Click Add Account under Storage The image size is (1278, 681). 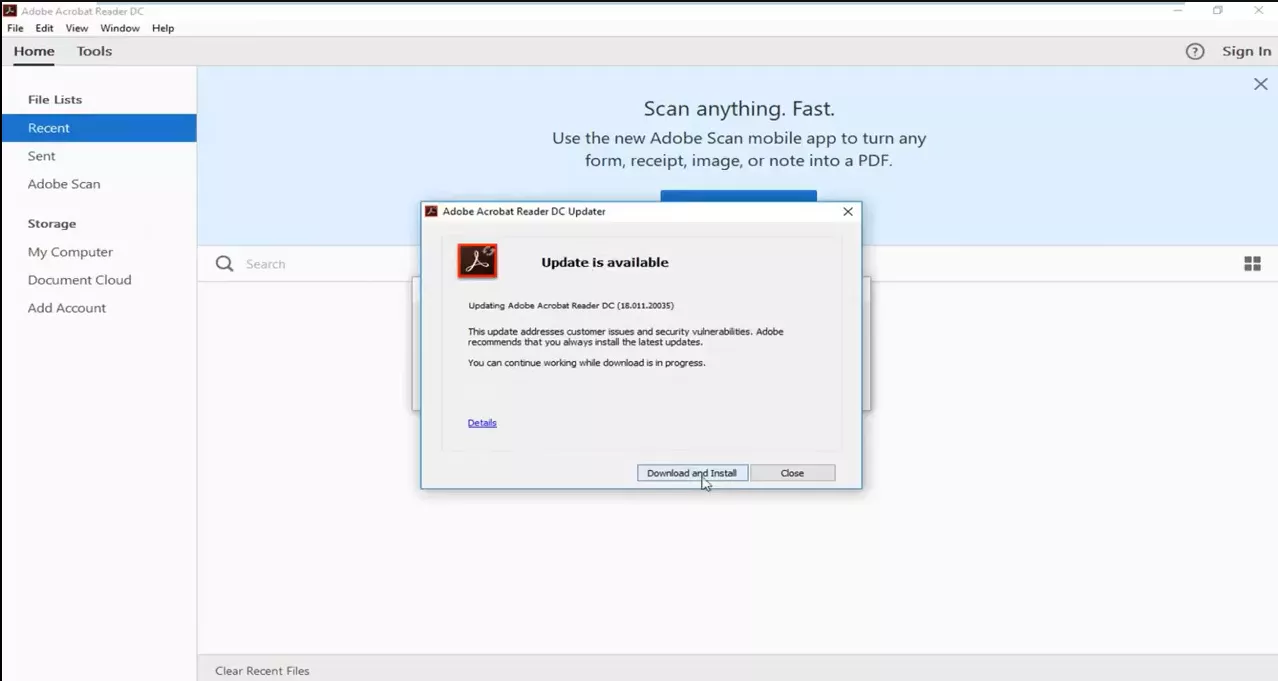[x=66, y=308]
